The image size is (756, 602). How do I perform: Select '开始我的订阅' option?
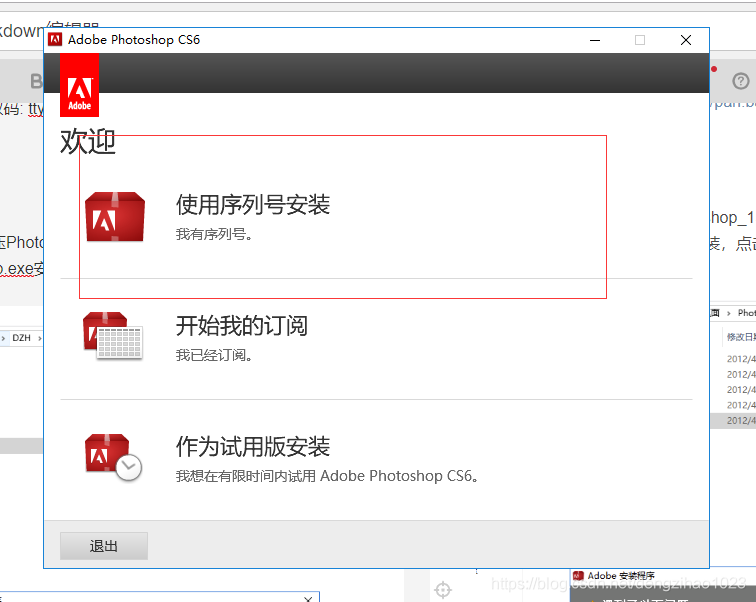point(242,326)
